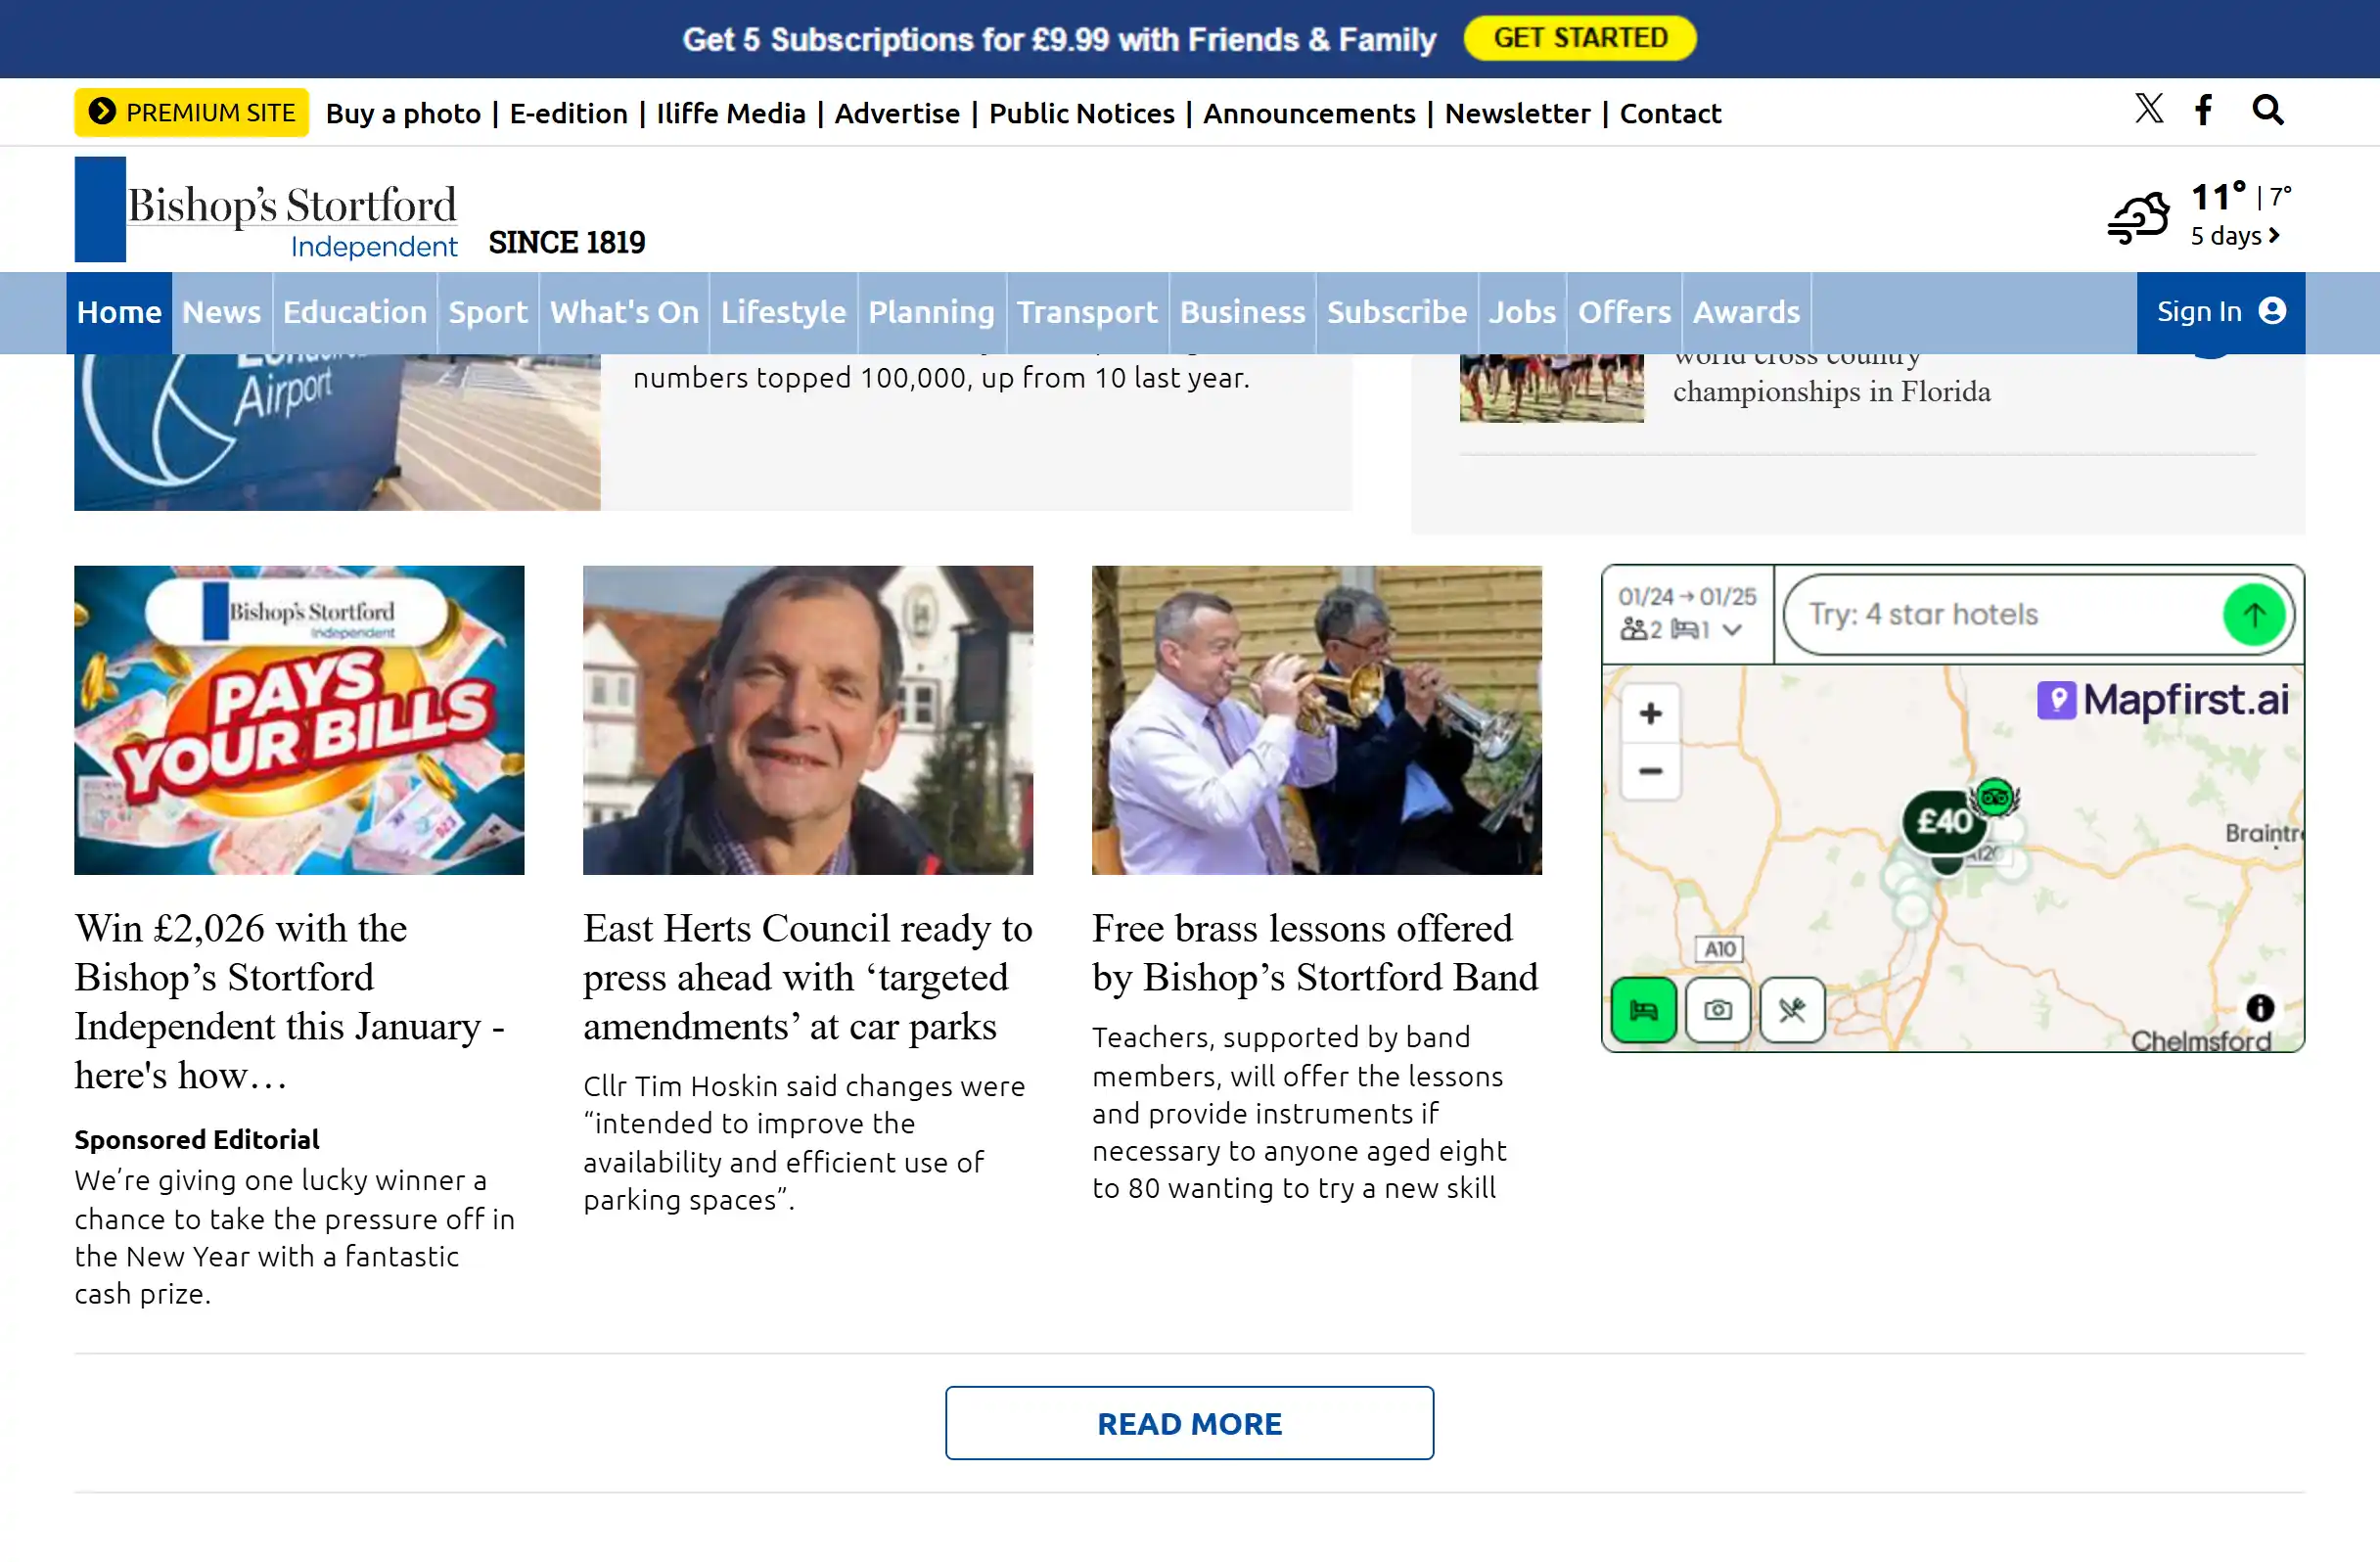Open the Education nav tab
This screenshot has width=2380, height=1562.
(354, 312)
